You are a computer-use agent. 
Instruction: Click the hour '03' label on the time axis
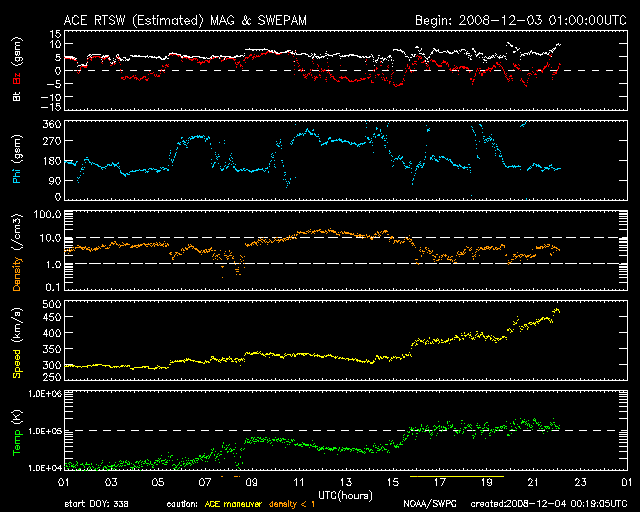(x=111, y=483)
